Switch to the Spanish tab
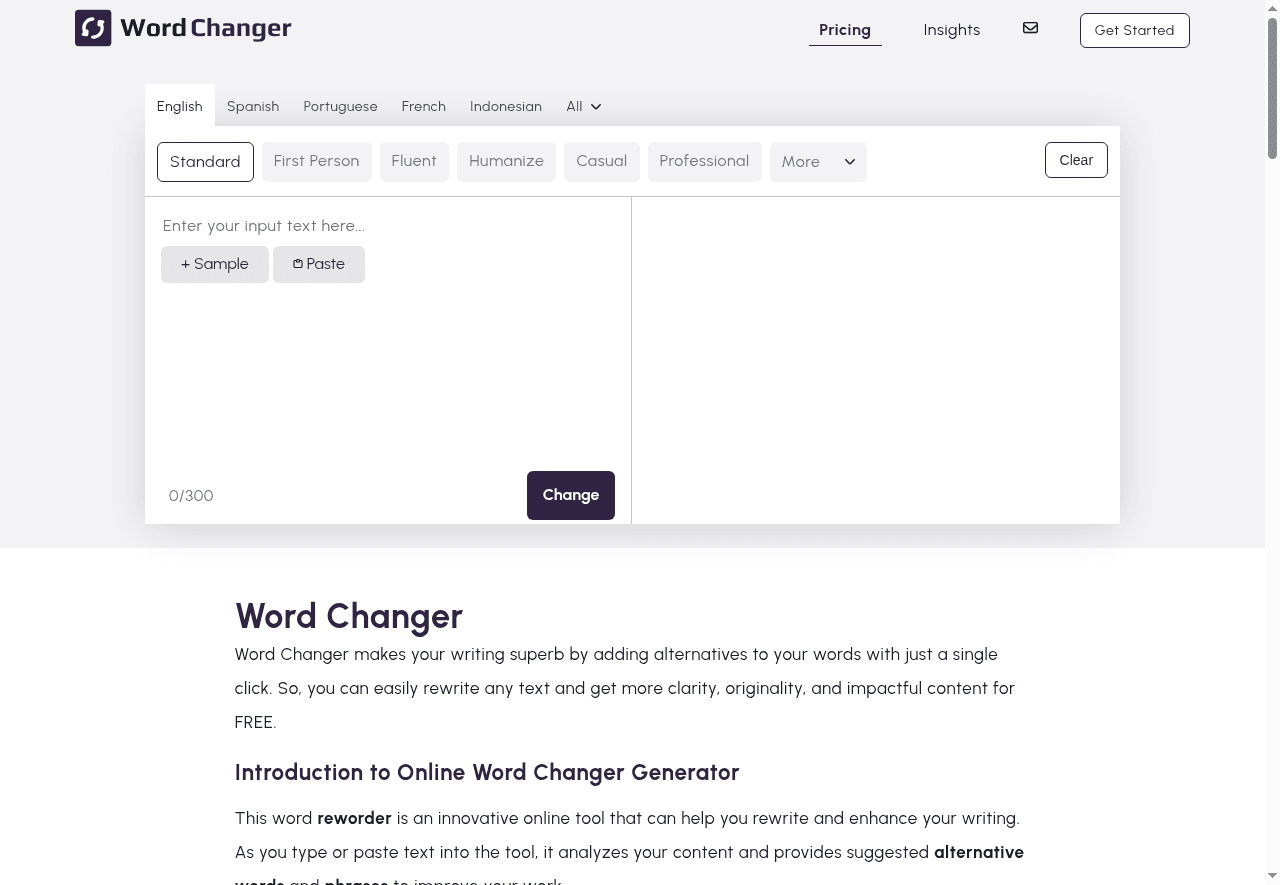The height and width of the screenshot is (885, 1280). click(x=253, y=106)
